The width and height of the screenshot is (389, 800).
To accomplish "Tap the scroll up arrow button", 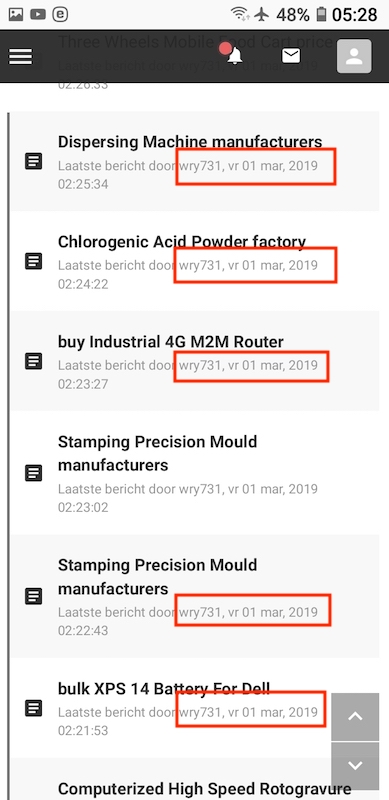I will coord(355,716).
